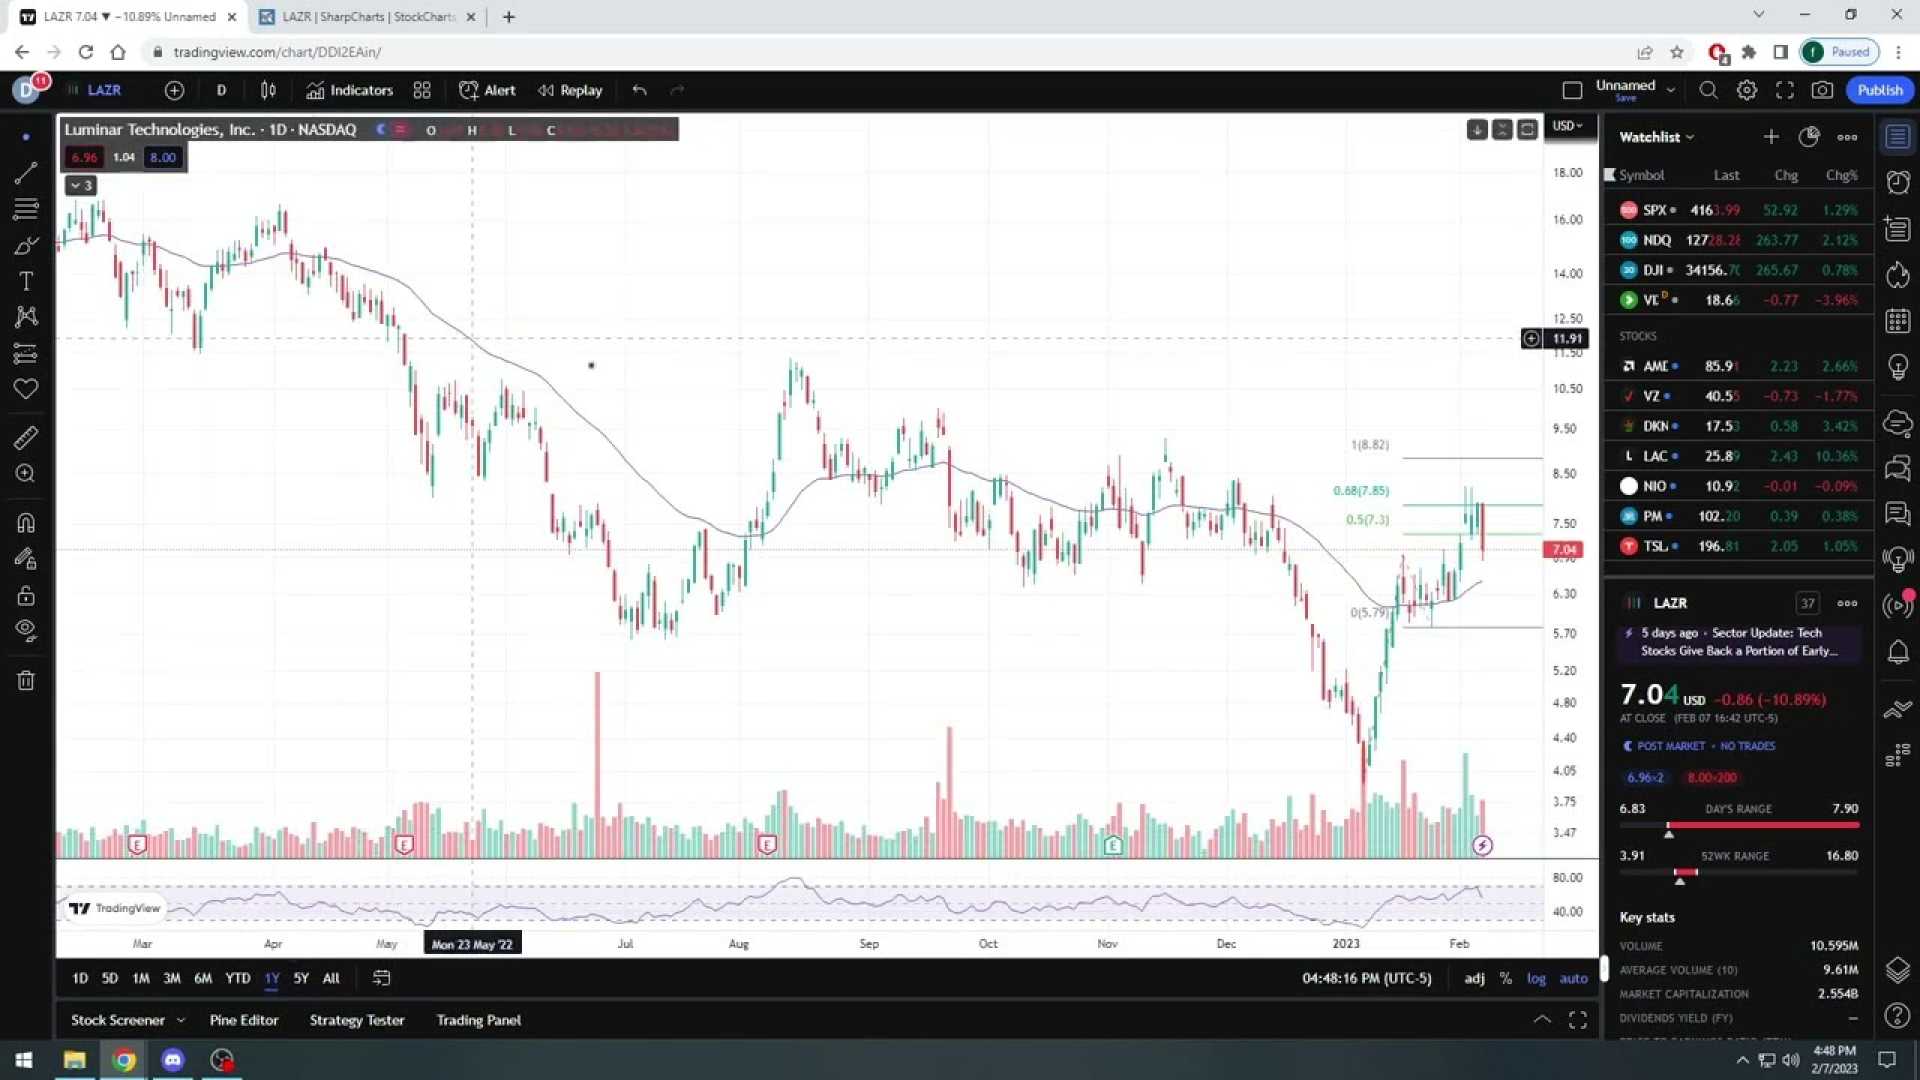Image resolution: width=1920 pixels, height=1080 pixels.
Task: Expand the bottom panel with chevron
Action: pyautogui.click(x=1542, y=1020)
